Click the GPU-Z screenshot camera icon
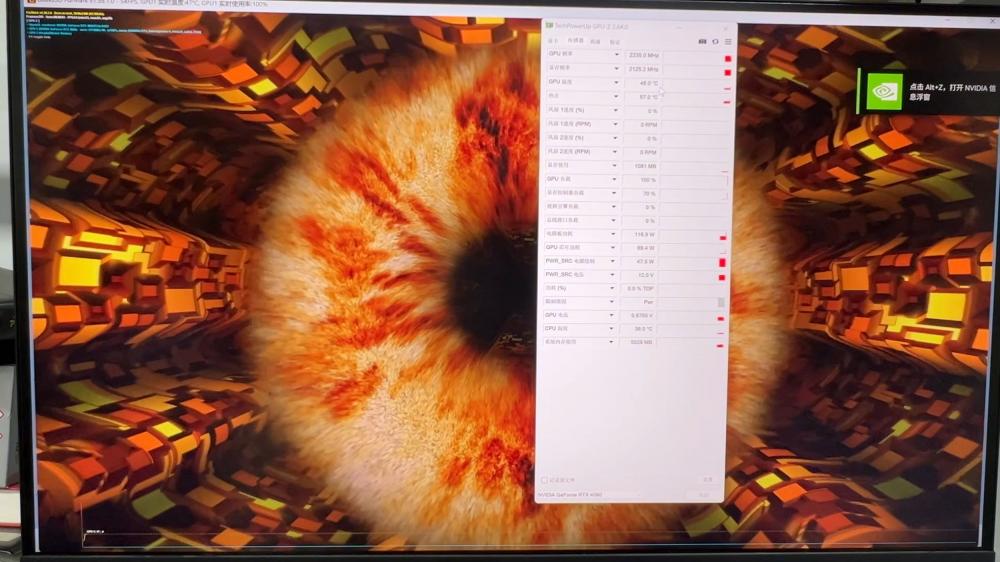The height and width of the screenshot is (562, 1000). point(703,41)
